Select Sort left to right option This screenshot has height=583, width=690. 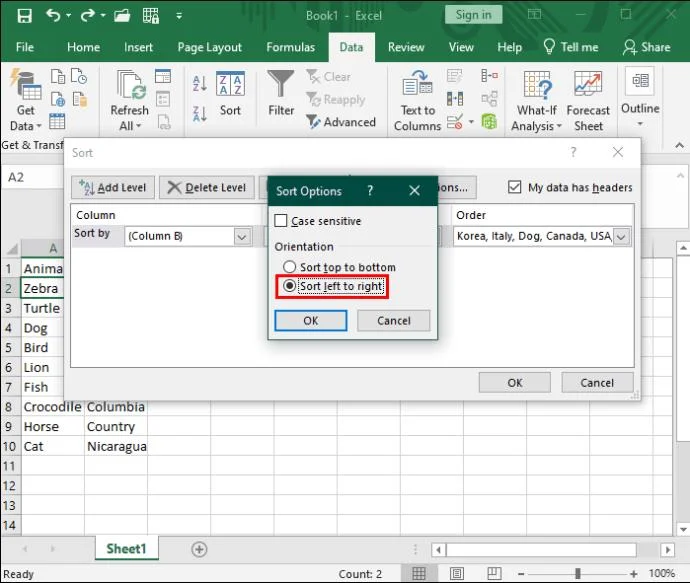(x=290, y=286)
